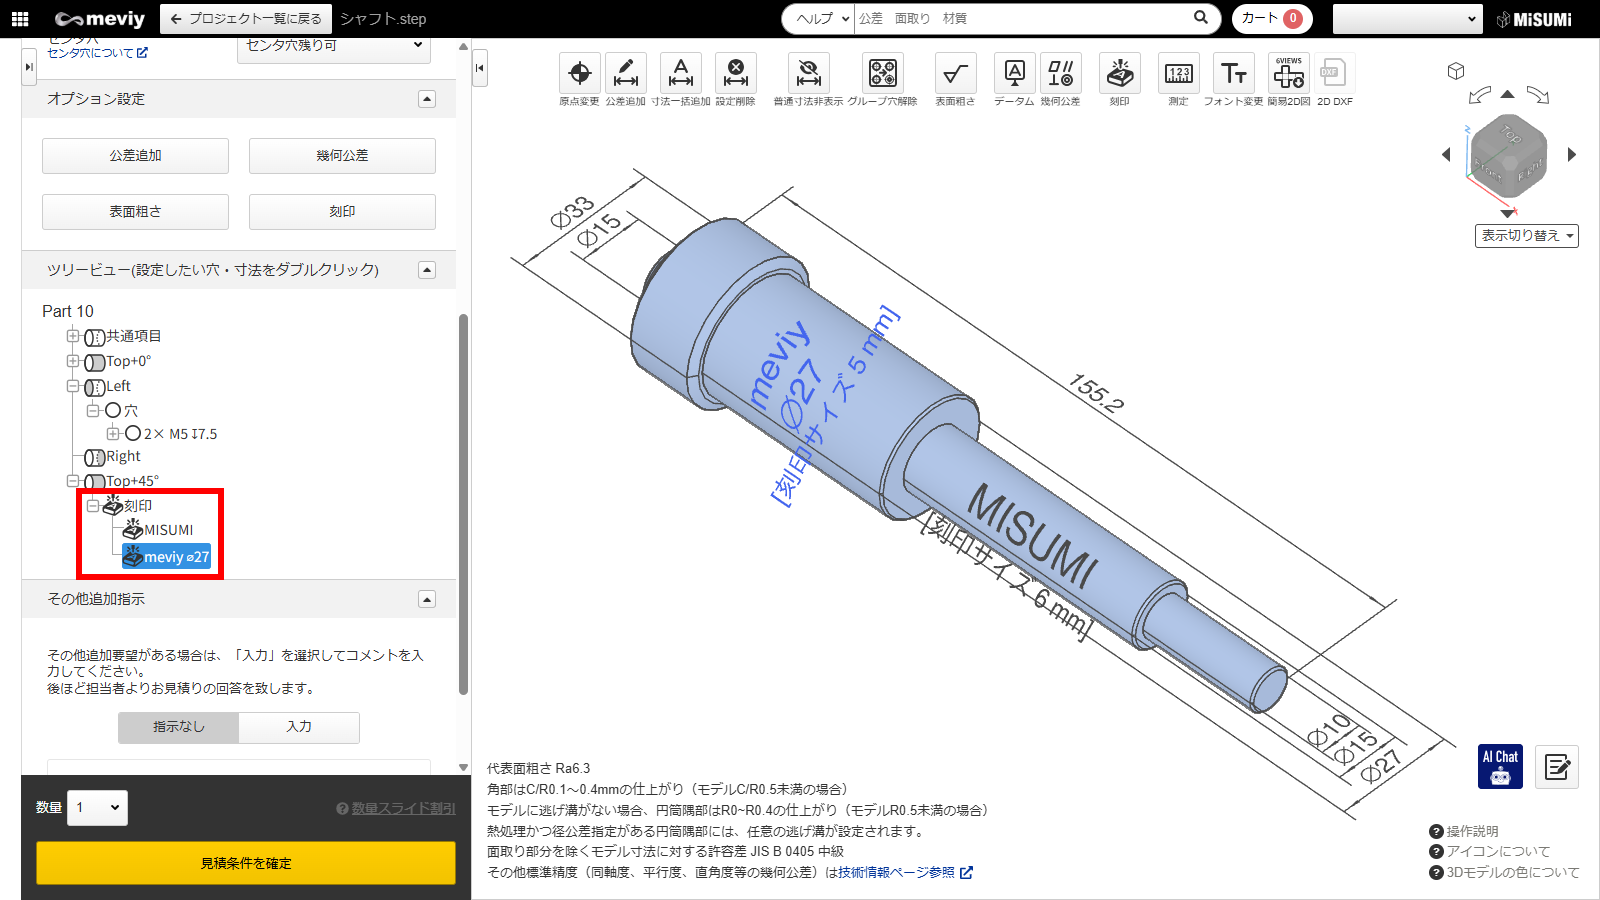The image size is (1600, 900).
Task: Click the search field in top bar
Action: (1020, 19)
